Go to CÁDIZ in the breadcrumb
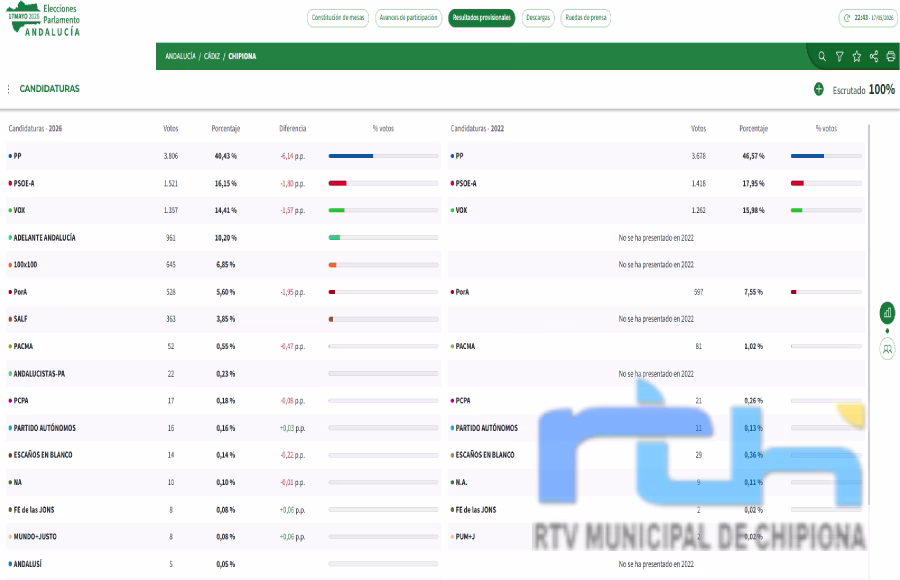The image size is (900, 580). [212, 56]
